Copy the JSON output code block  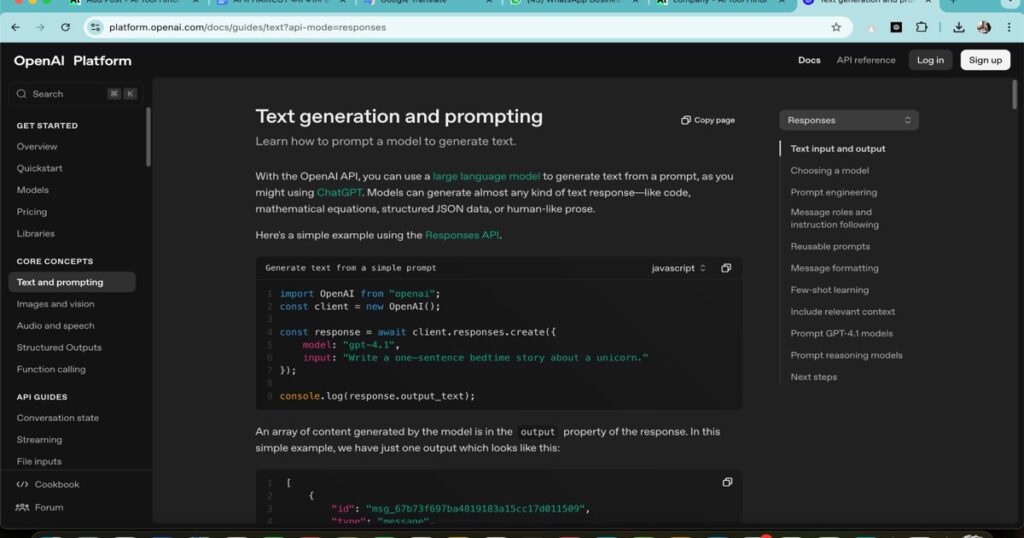click(x=727, y=483)
